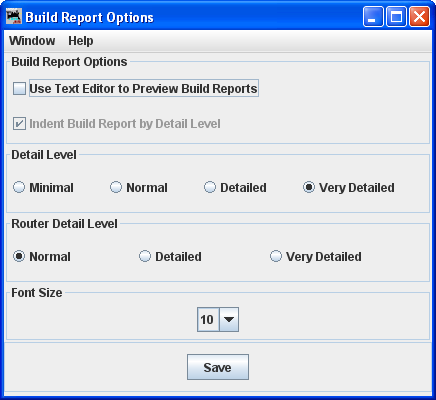The height and width of the screenshot is (400, 436).
Task: Close the Build Report Options window
Action: click(x=419, y=16)
